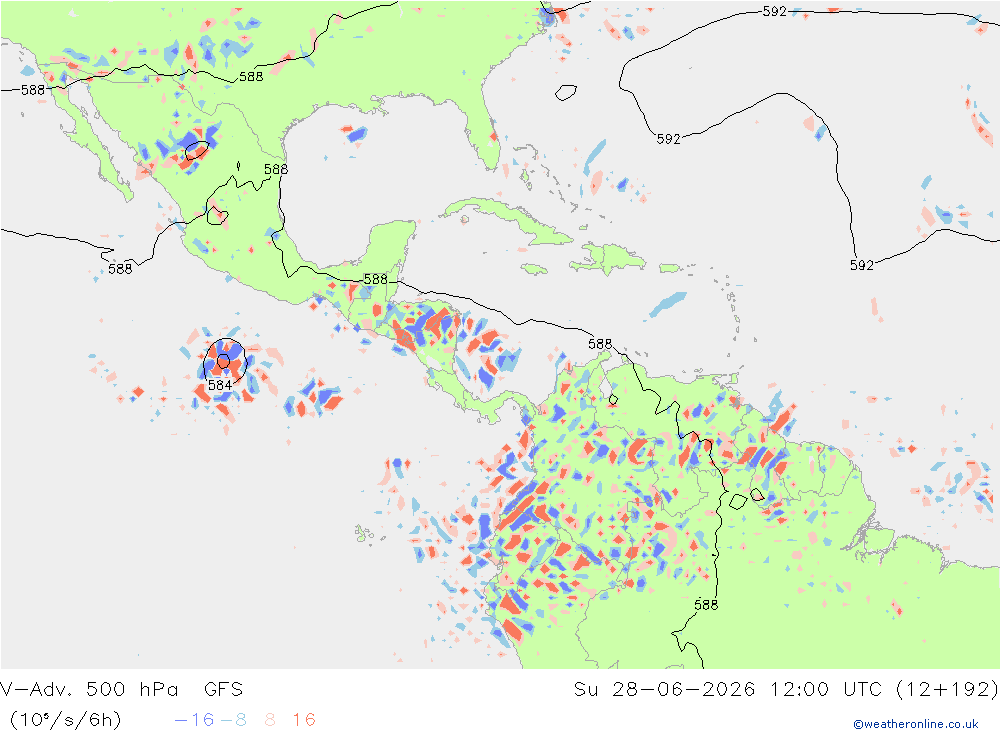Click the 16 legend value
The height and width of the screenshot is (733, 1000).
304,720
